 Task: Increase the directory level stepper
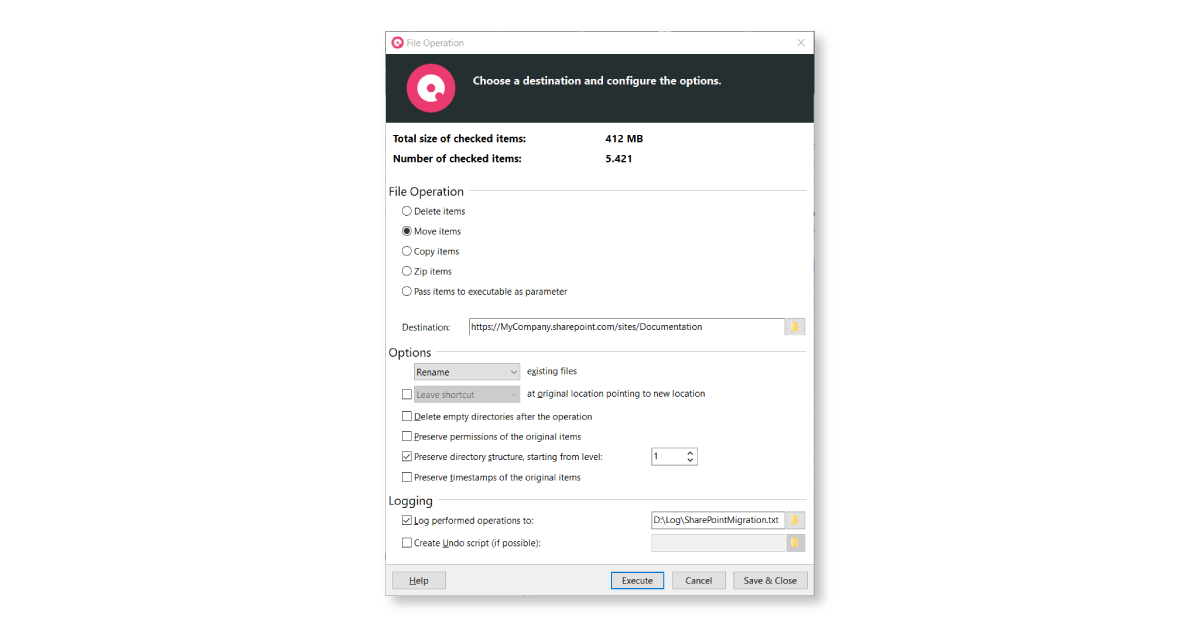tap(690, 453)
